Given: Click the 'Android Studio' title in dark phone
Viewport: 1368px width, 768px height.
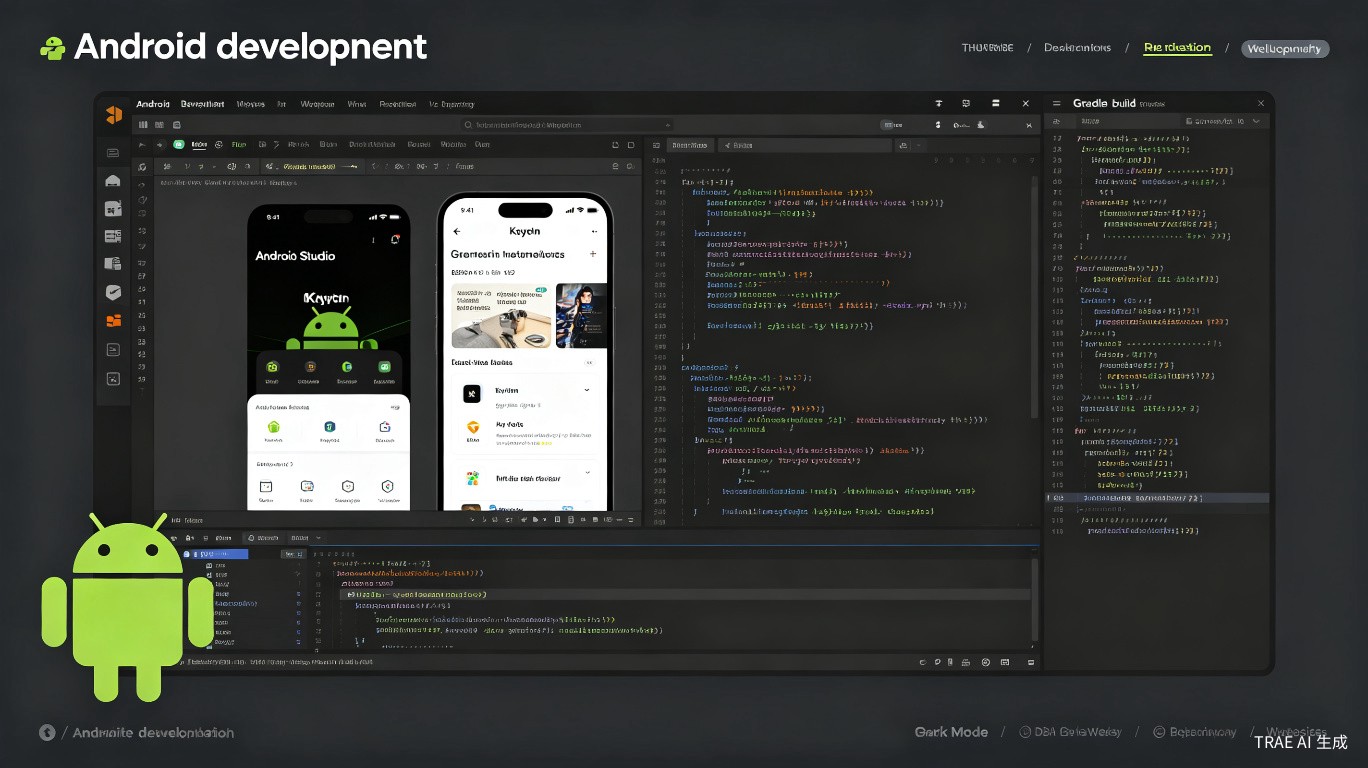Looking at the screenshot, I should coord(295,256).
